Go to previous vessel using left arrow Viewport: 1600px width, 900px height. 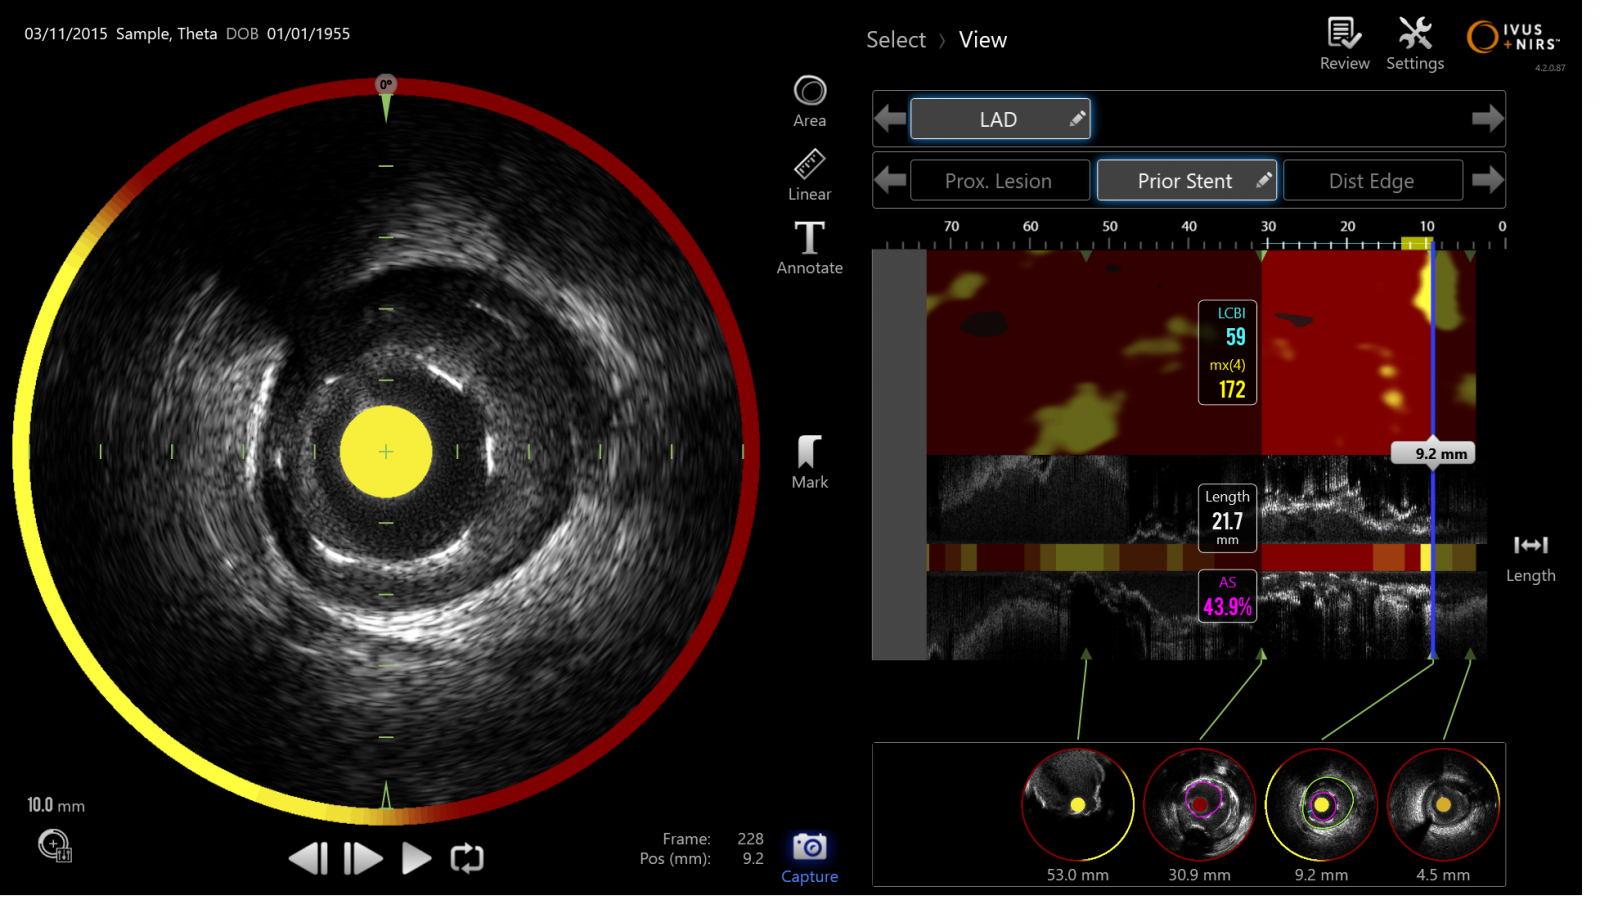click(x=890, y=119)
